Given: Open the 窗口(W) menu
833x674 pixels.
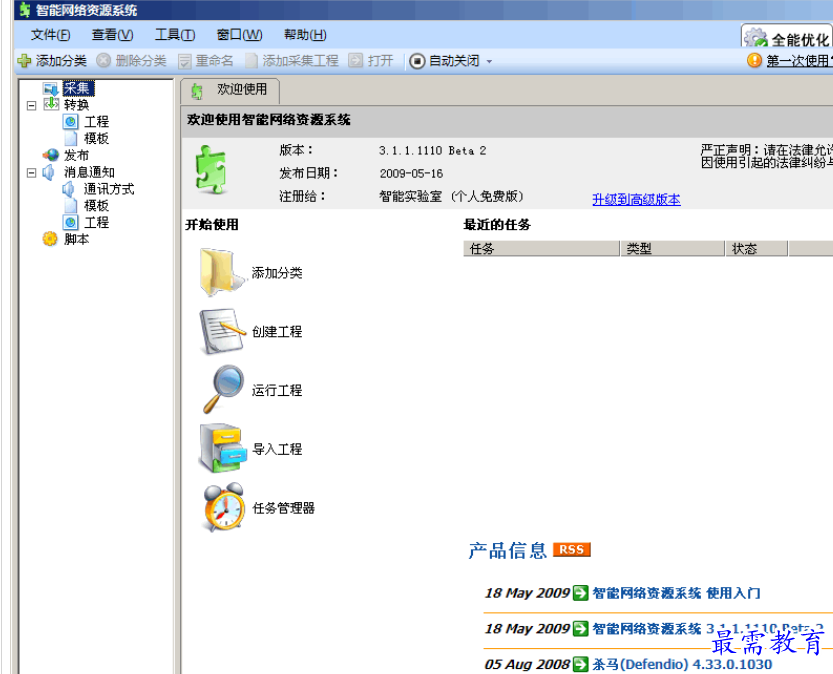Looking at the screenshot, I should point(240,35).
